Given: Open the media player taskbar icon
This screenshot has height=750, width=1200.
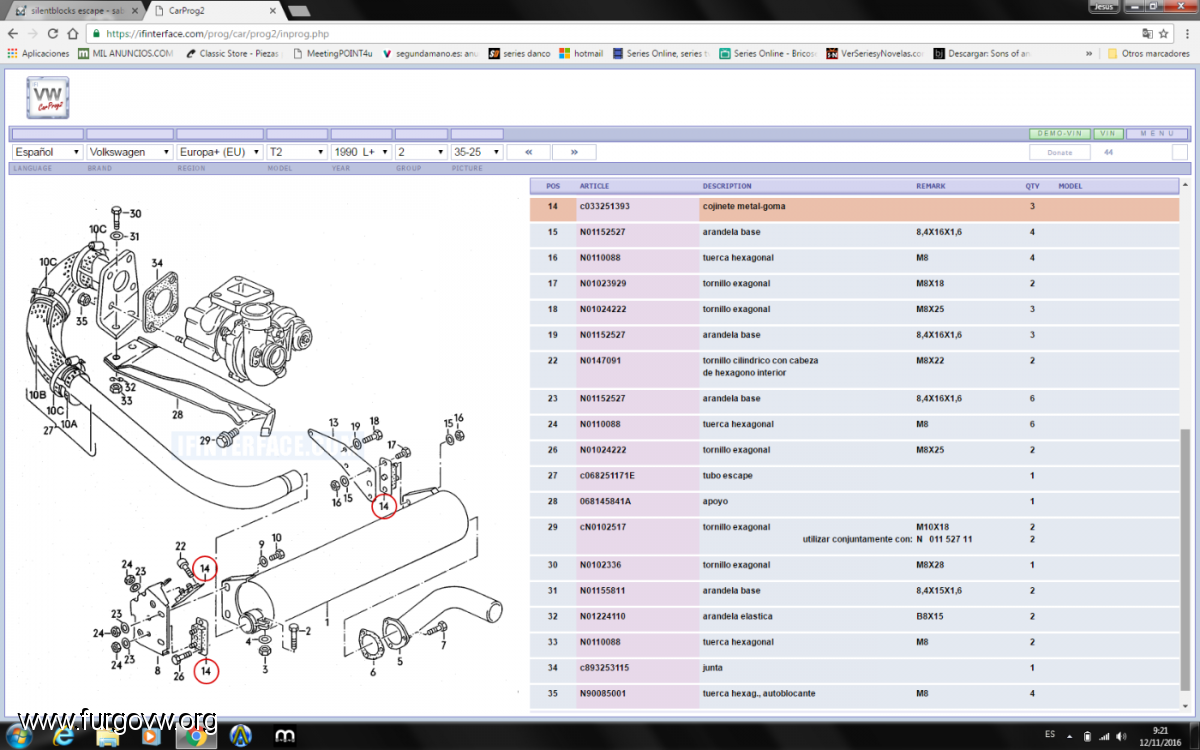Looking at the screenshot, I should [151, 737].
